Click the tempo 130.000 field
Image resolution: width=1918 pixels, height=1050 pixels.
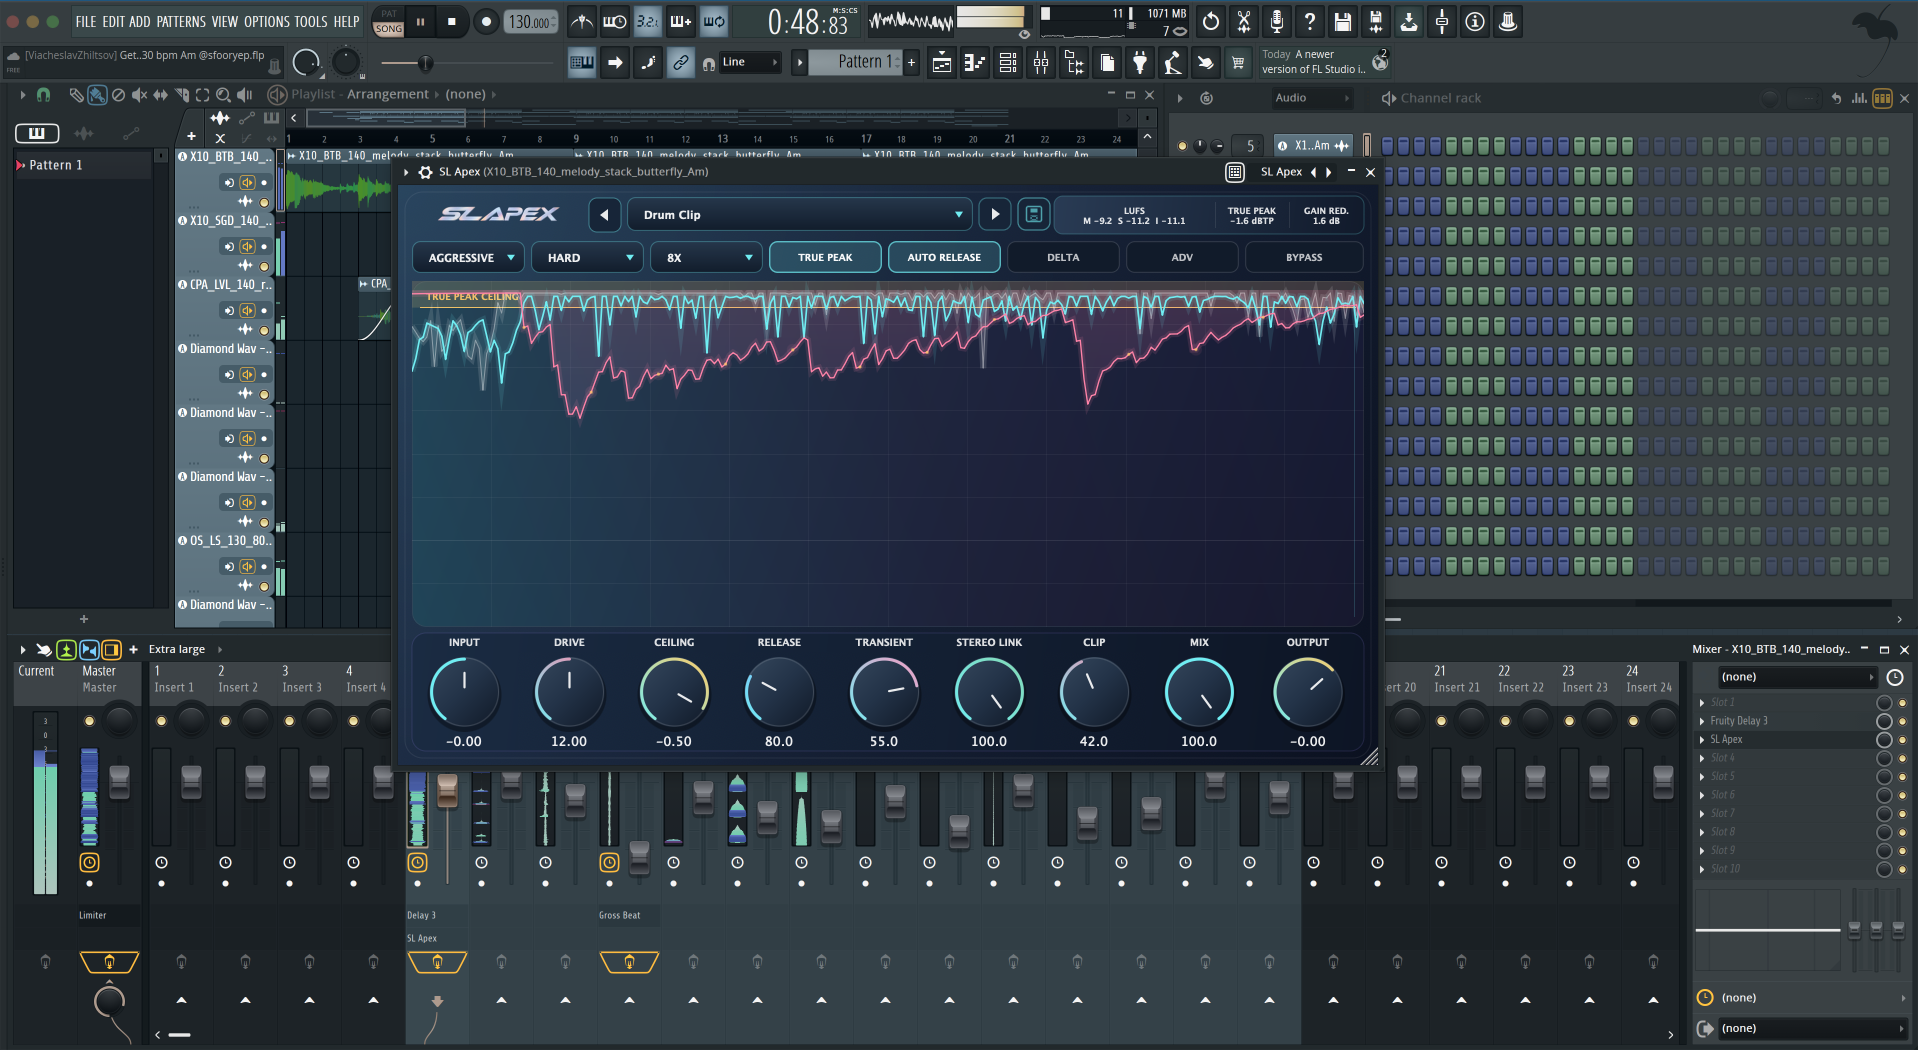pyautogui.click(x=531, y=22)
